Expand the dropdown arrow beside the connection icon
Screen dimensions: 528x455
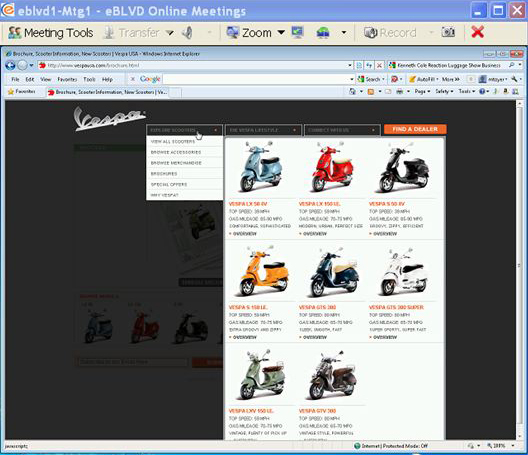coord(344,33)
